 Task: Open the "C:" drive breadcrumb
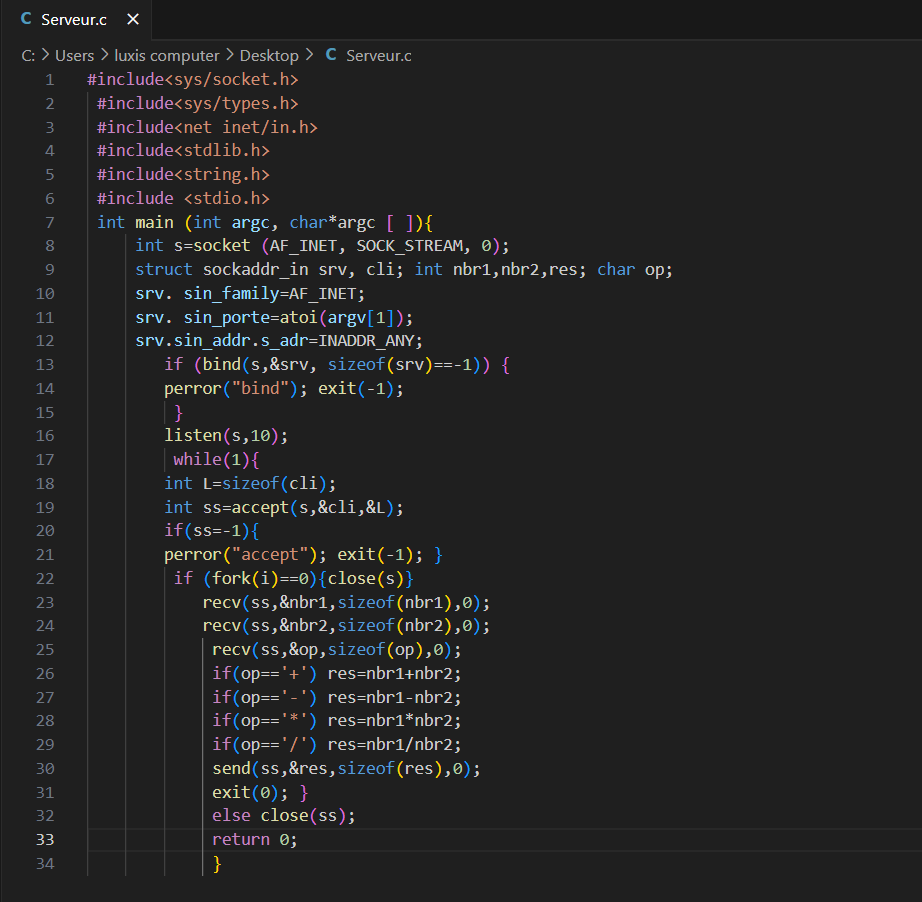pyautogui.click(x=28, y=56)
